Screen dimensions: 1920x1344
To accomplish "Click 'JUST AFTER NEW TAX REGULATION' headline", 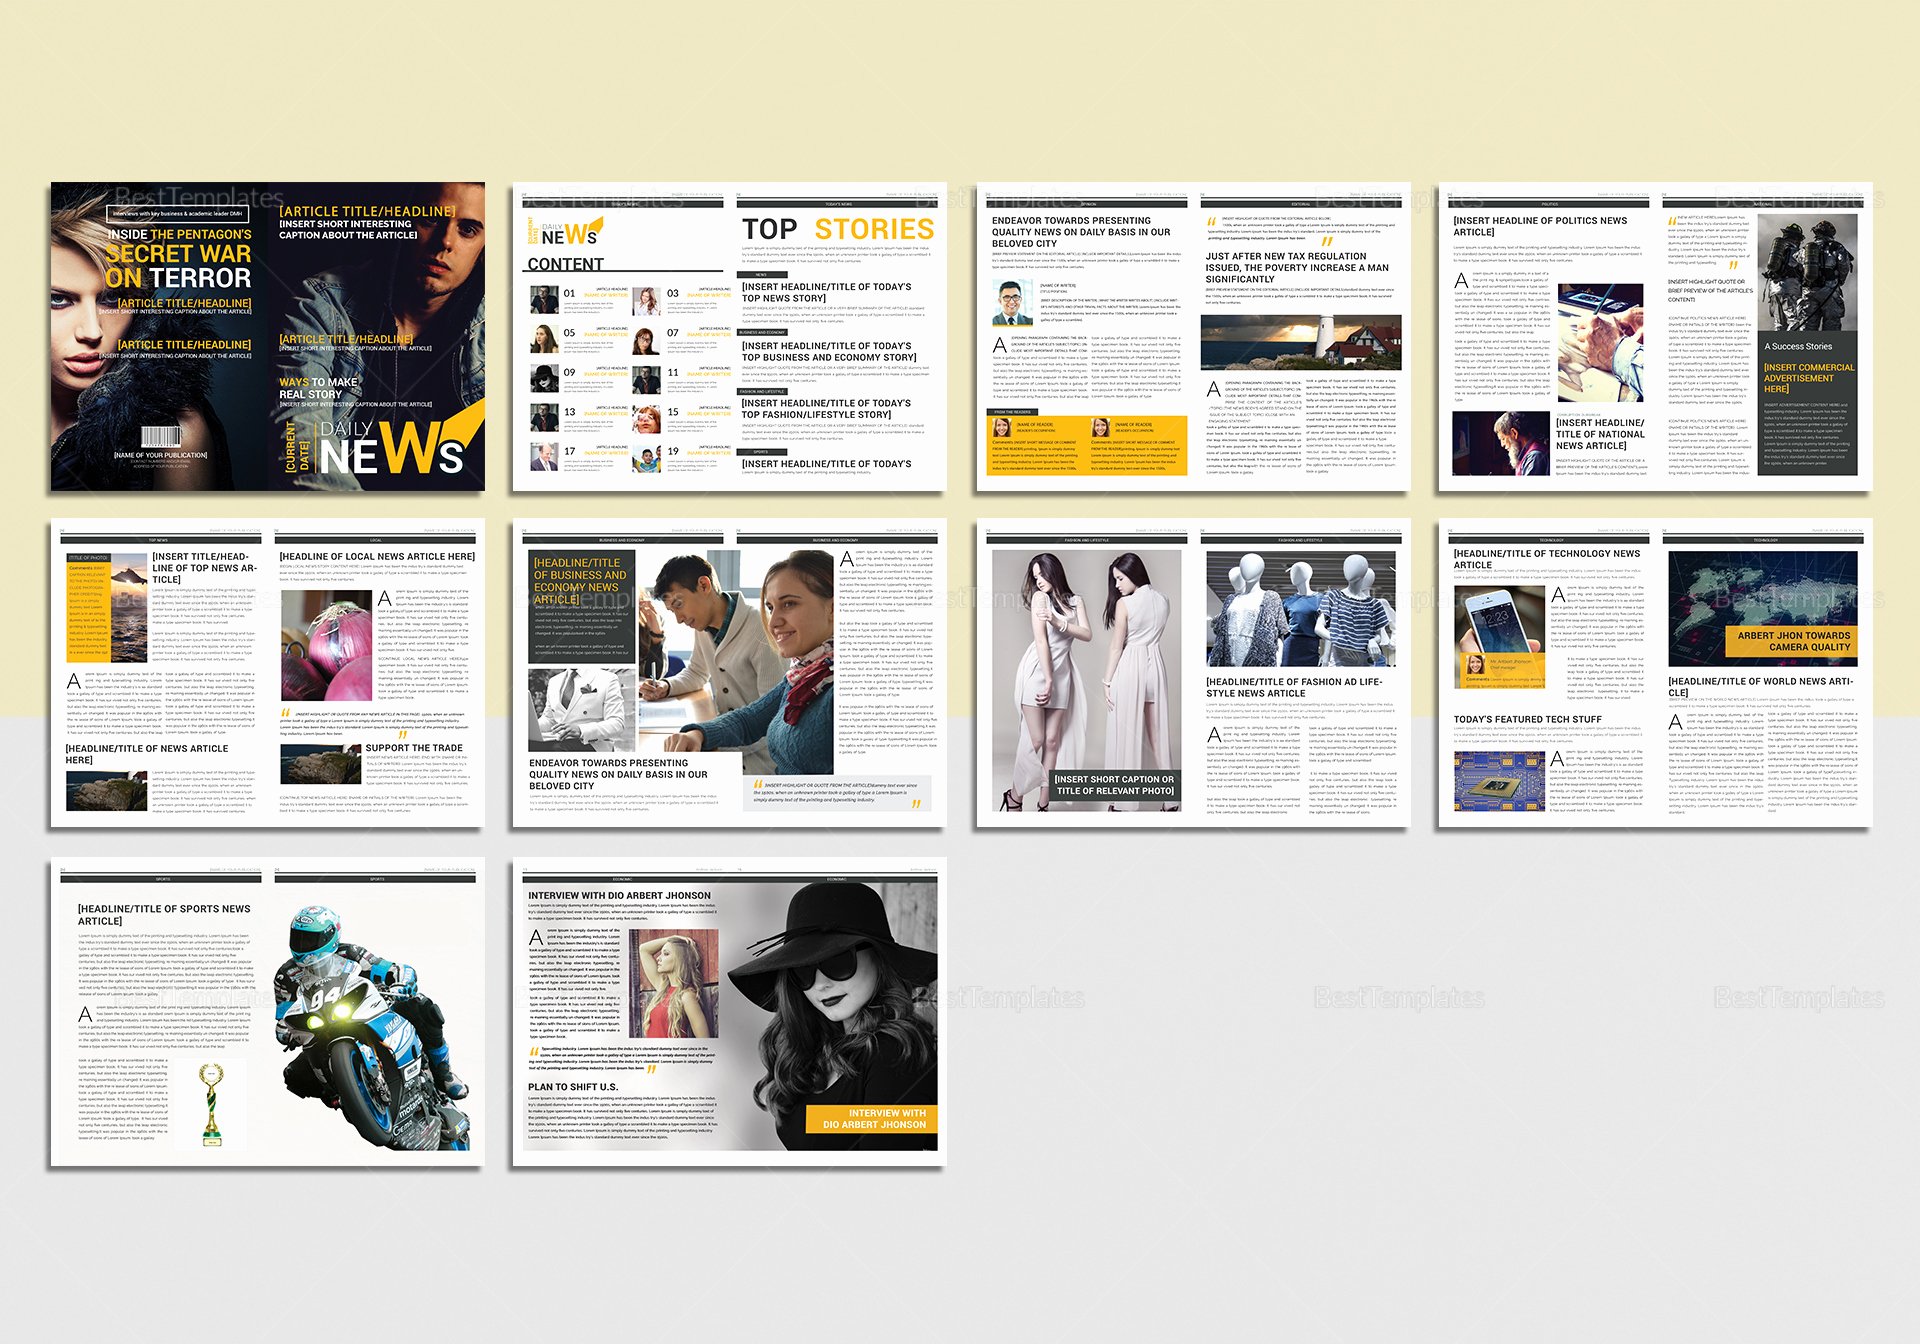I will (1299, 267).
